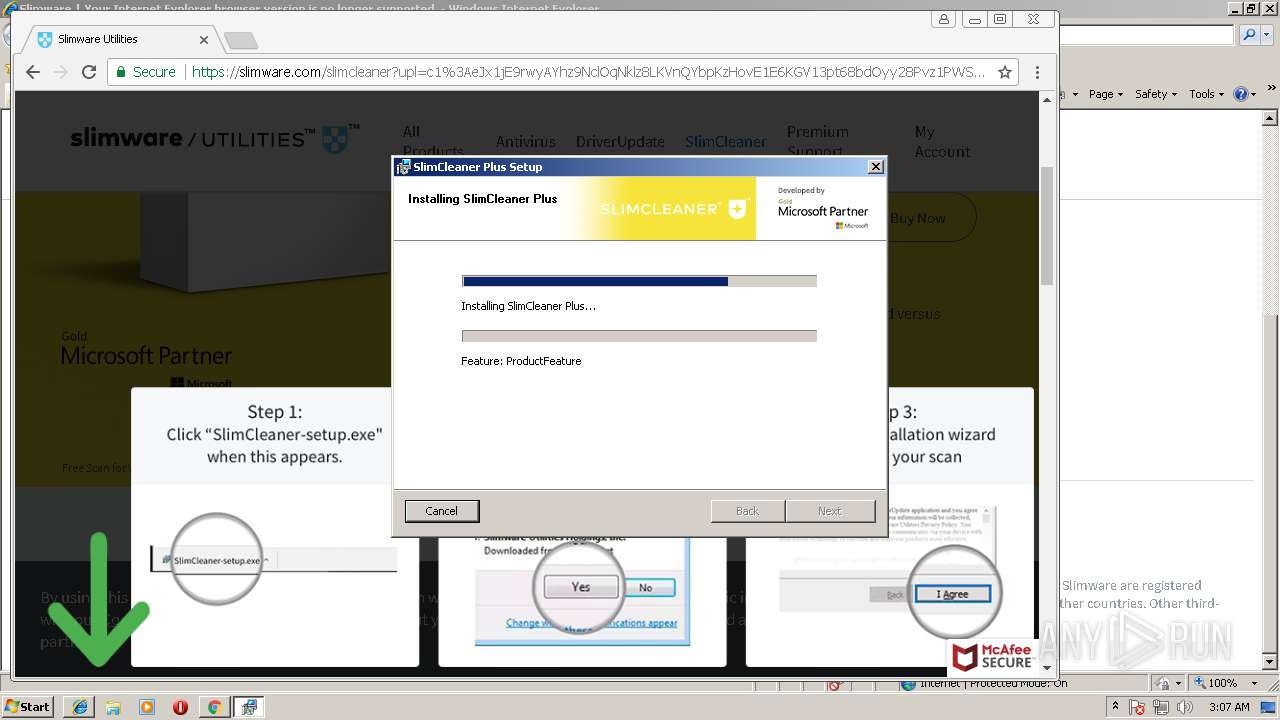Select SlimCleaner nav item

pos(726,141)
